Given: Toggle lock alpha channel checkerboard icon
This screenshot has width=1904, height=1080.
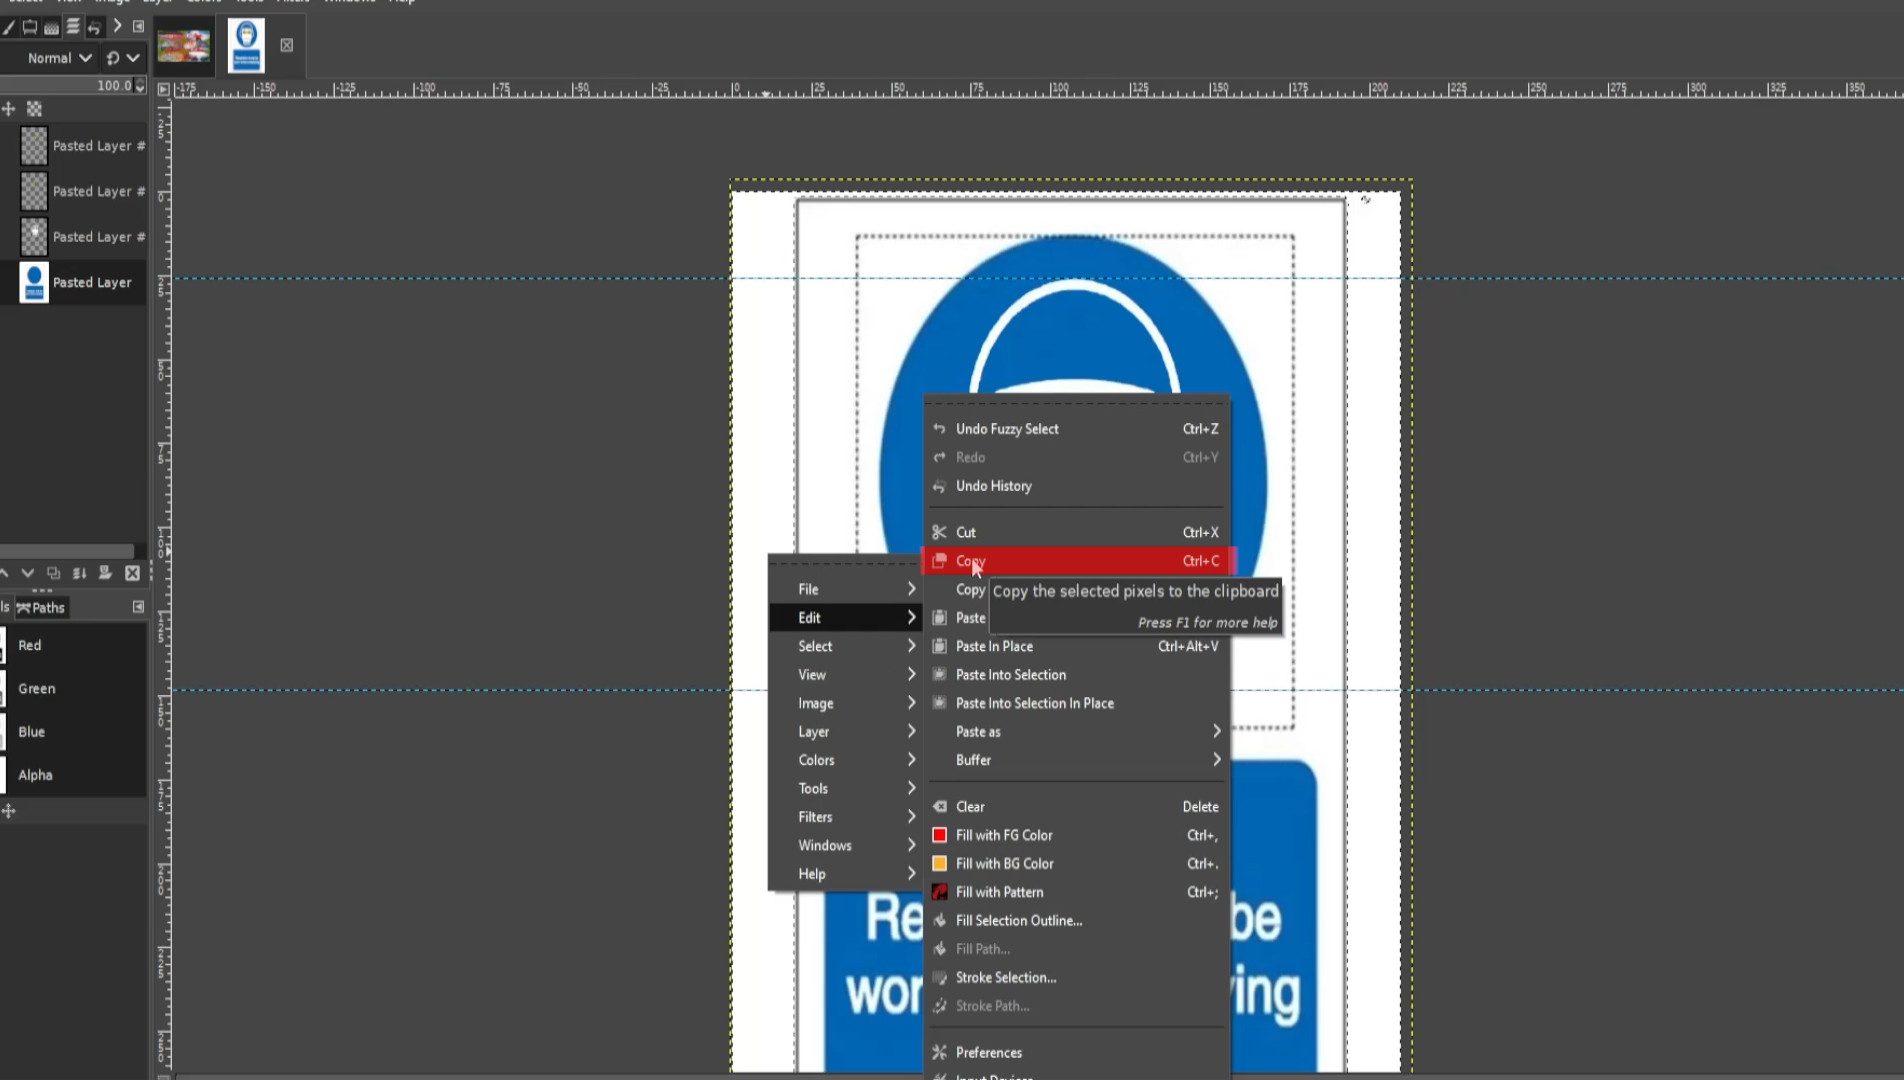Looking at the screenshot, I should pos(34,108).
